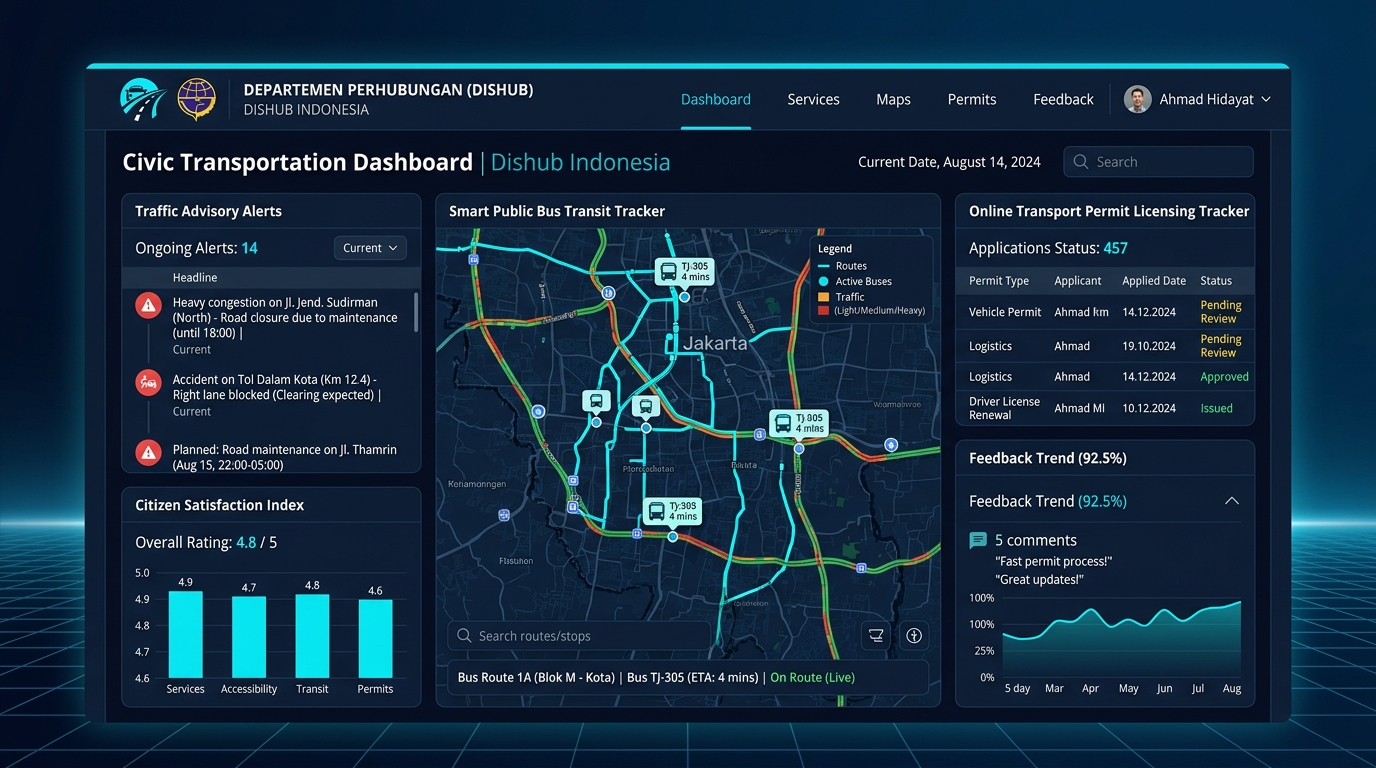Click the bus marker directly above the Jakarta label
The image size is (1376, 768).
(x=684, y=272)
